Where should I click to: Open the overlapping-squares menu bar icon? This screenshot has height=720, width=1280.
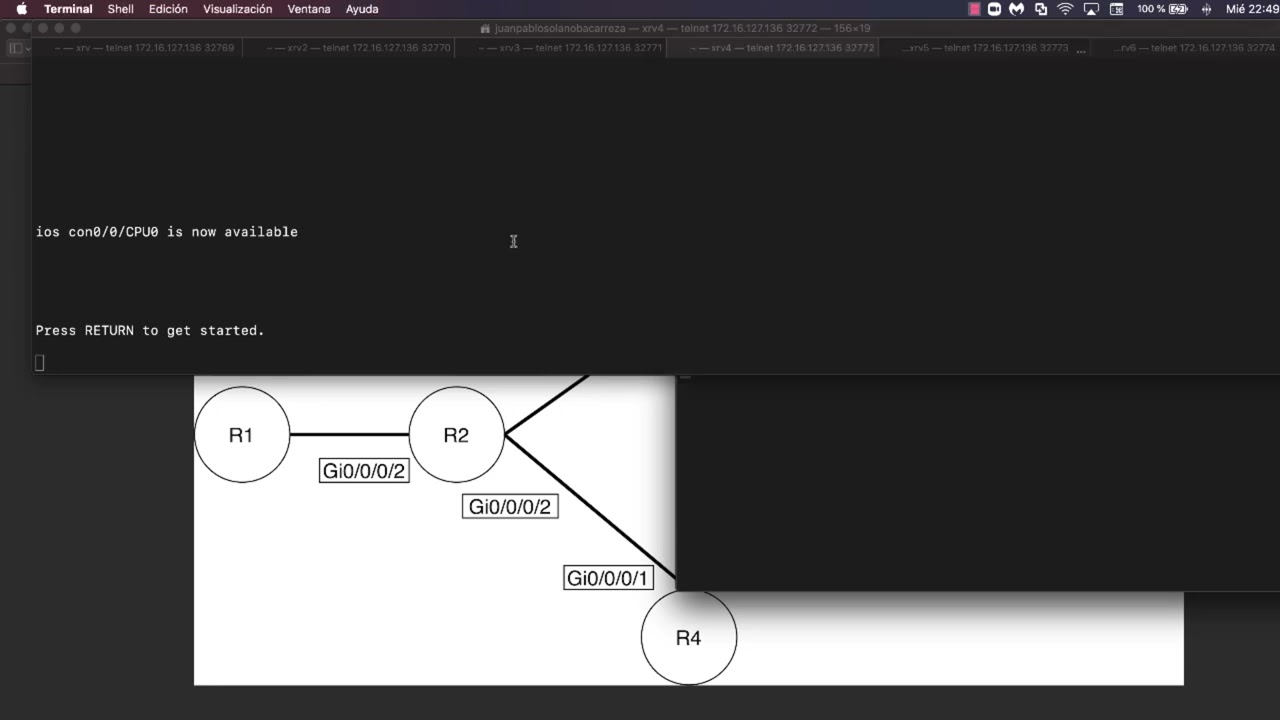(1041, 9)
